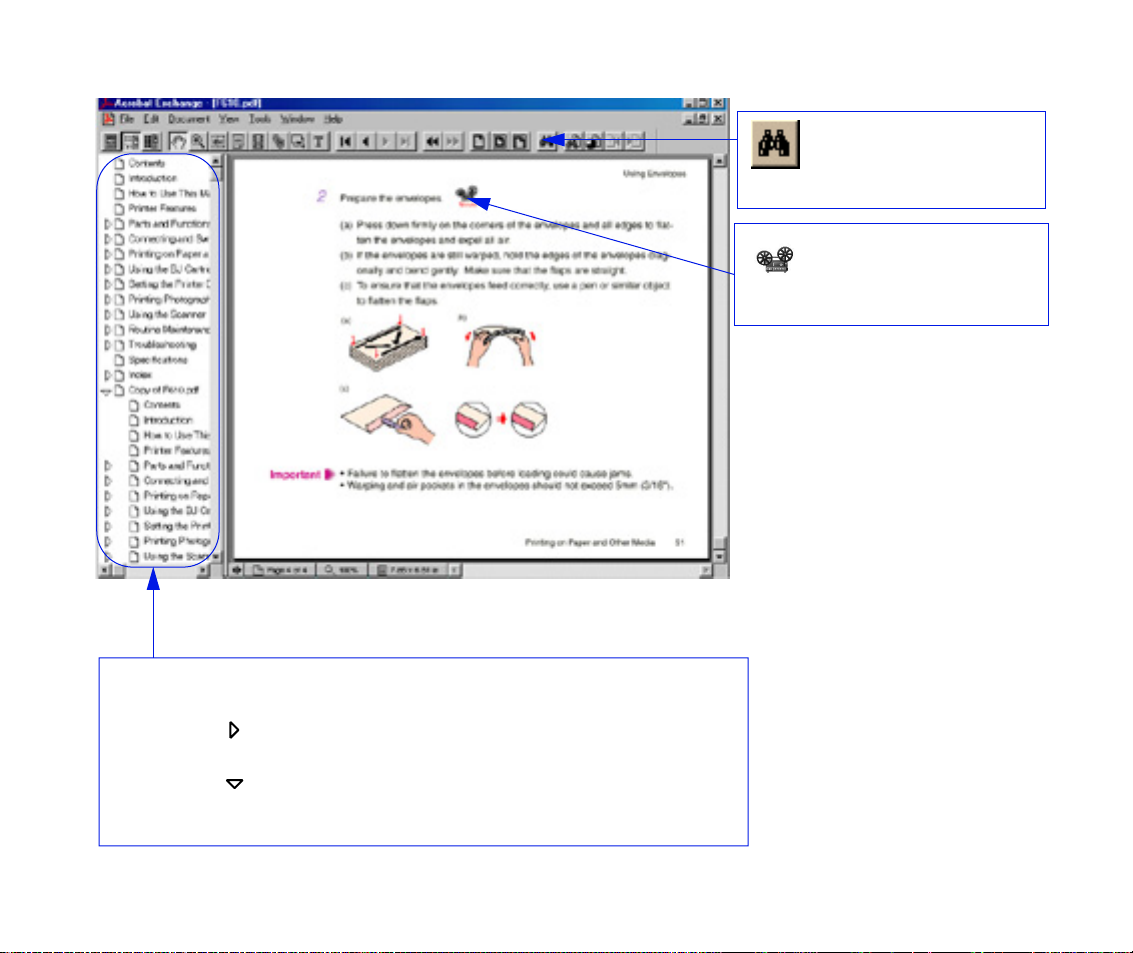Click movie projector icon beside Prepare the envelopes
1133x953 pixels.
click(467, 195)
